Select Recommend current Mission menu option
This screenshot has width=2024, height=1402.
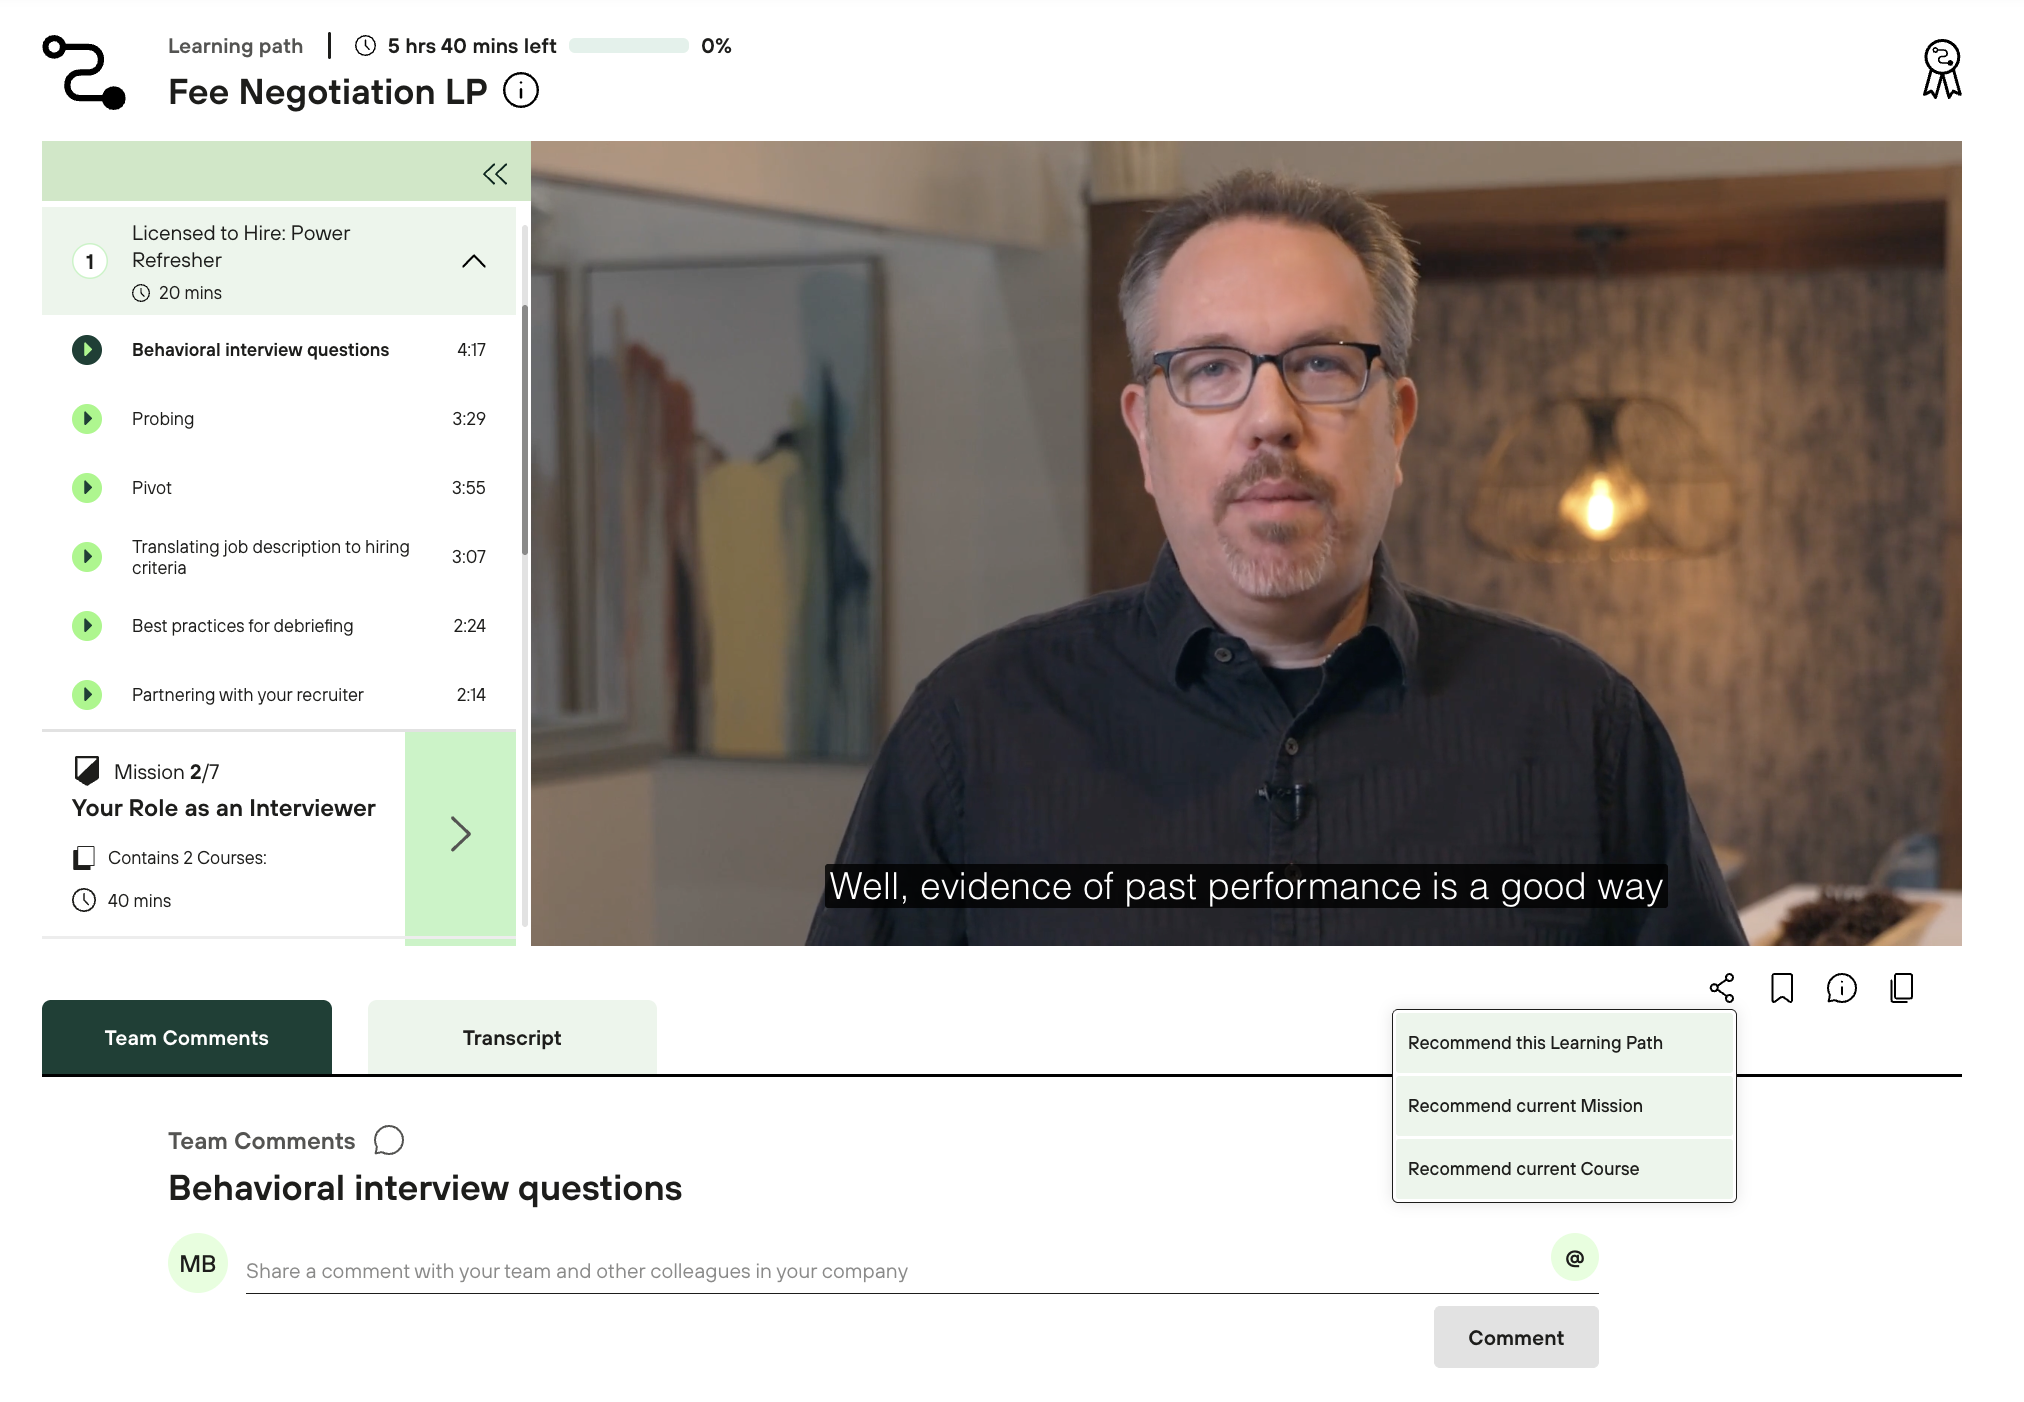(1525, 1106)
